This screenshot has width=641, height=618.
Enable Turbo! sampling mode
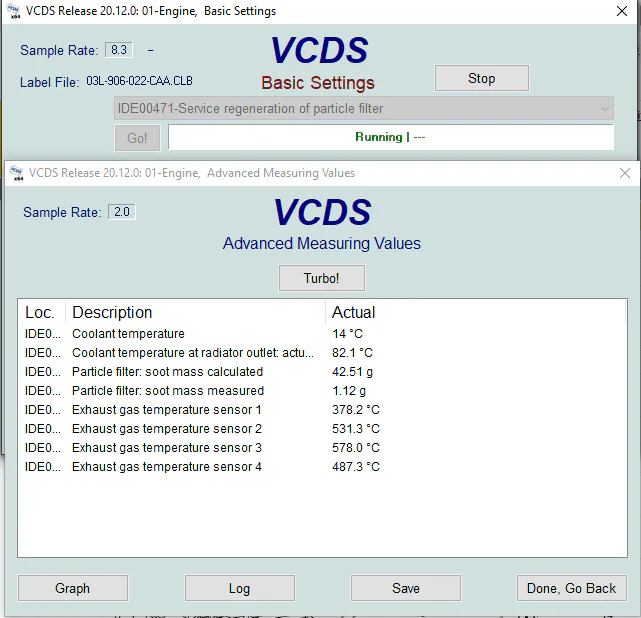pyautogui.click(x=321, y=278)
